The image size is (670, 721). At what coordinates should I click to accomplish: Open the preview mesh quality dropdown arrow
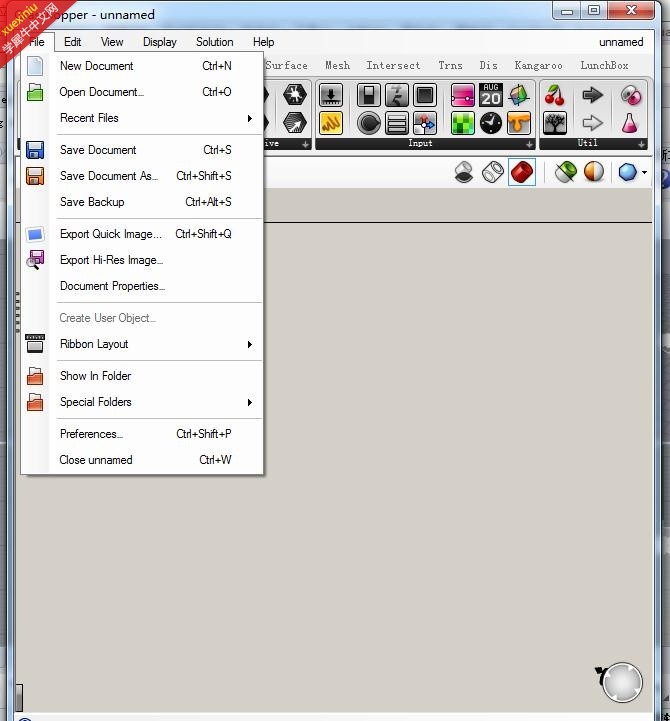point(644,172)
